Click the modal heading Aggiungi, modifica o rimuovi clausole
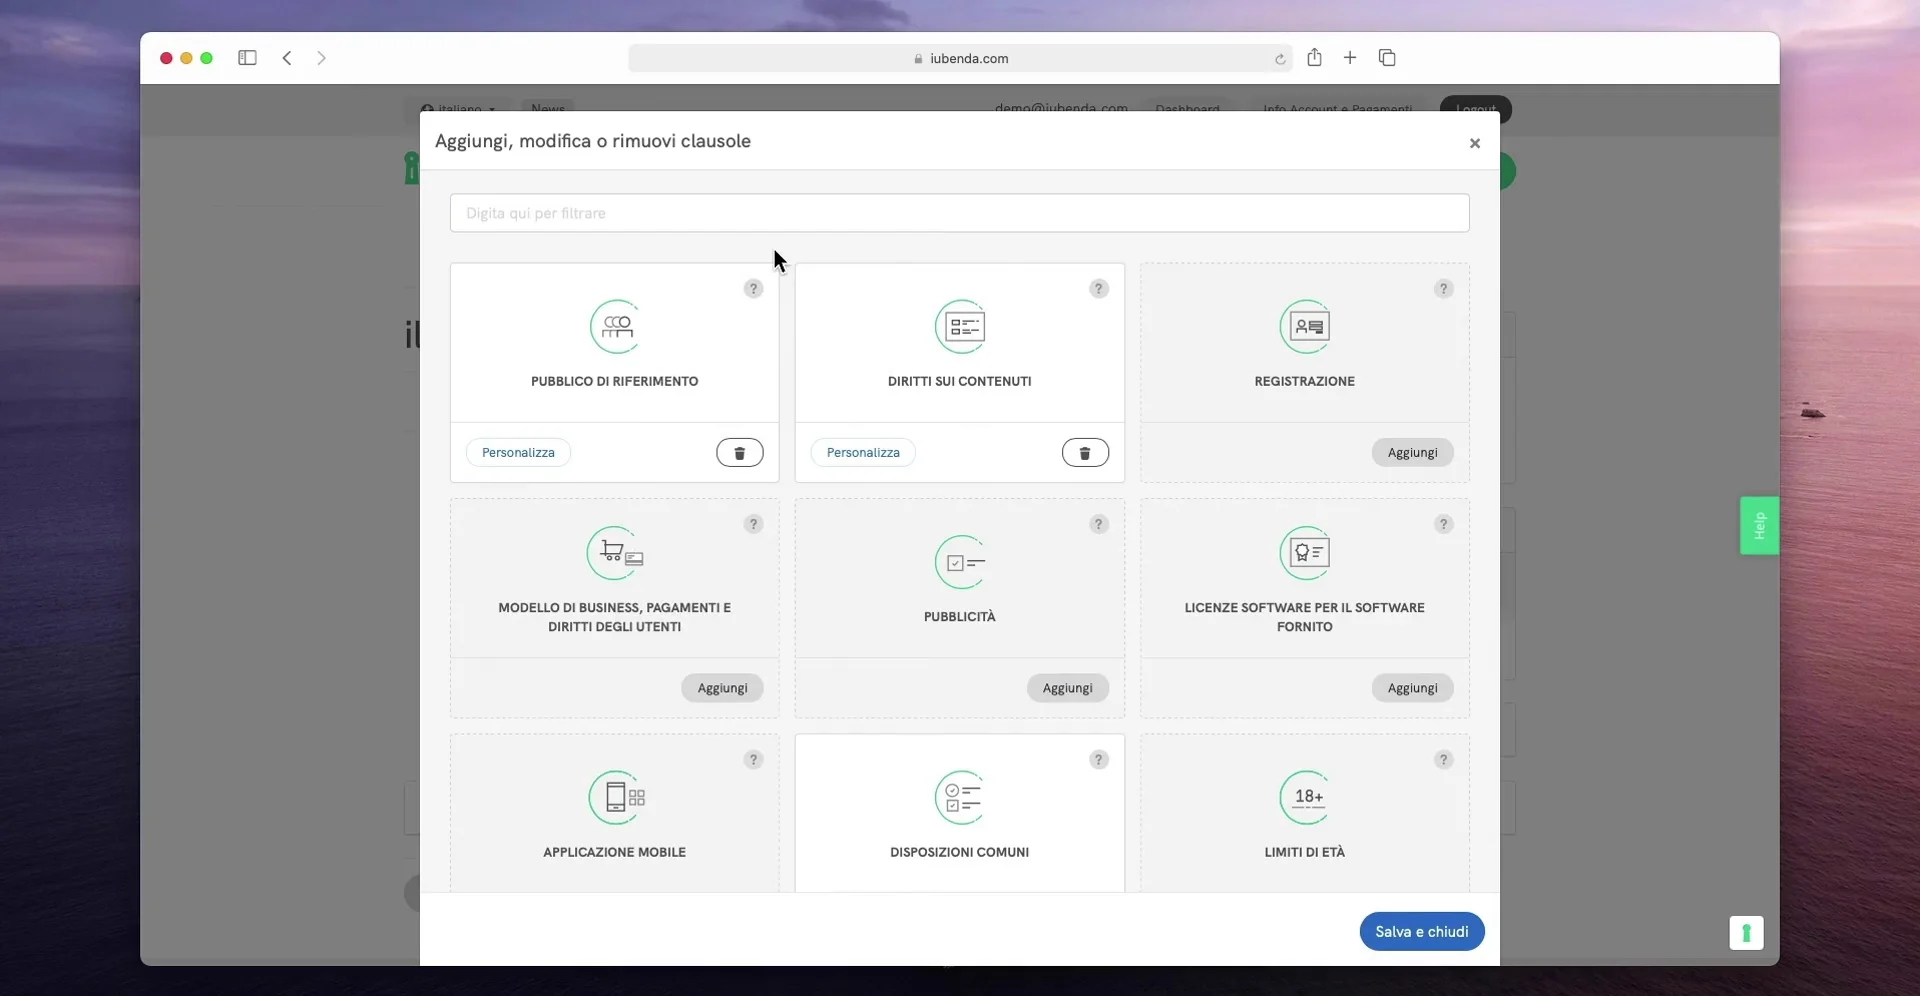Viewport: 1920px width, 996px height. coord(593,141)
